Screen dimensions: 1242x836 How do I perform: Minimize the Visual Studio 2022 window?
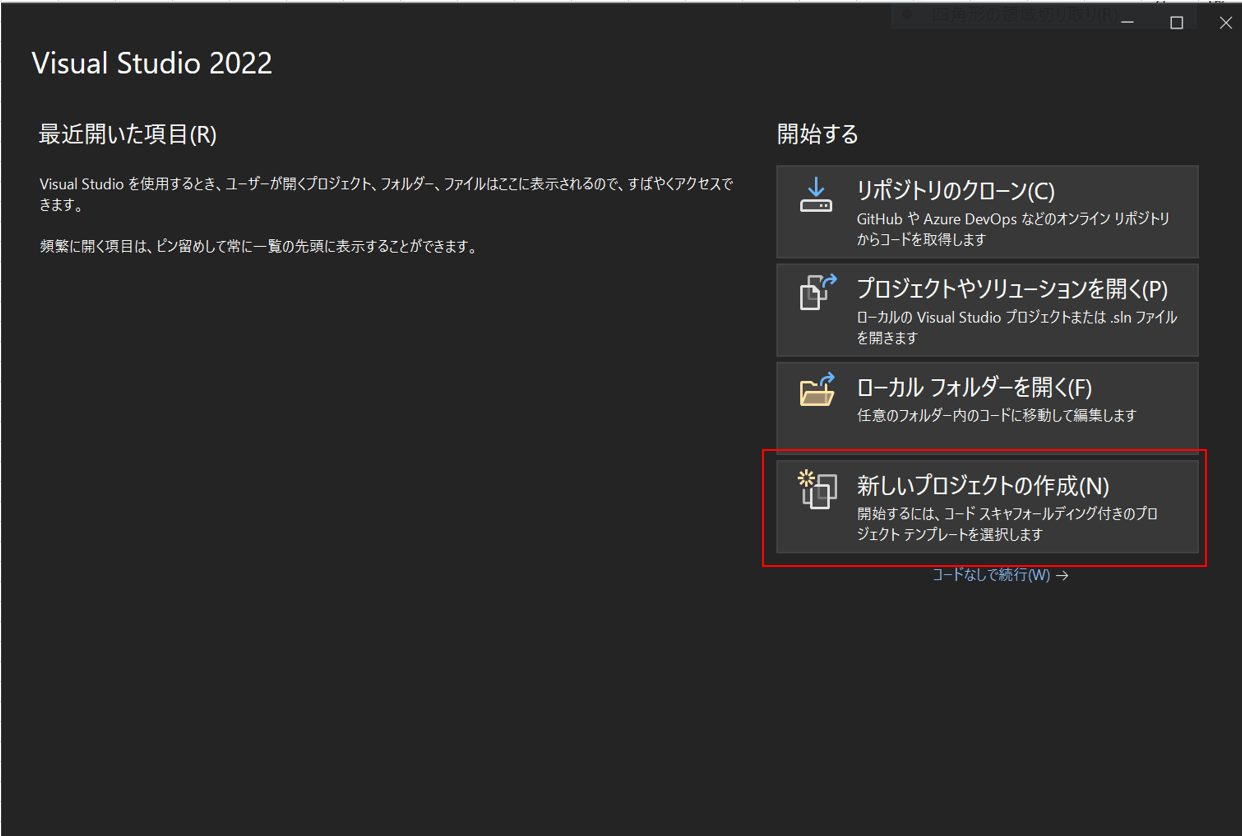[1128, 23]
